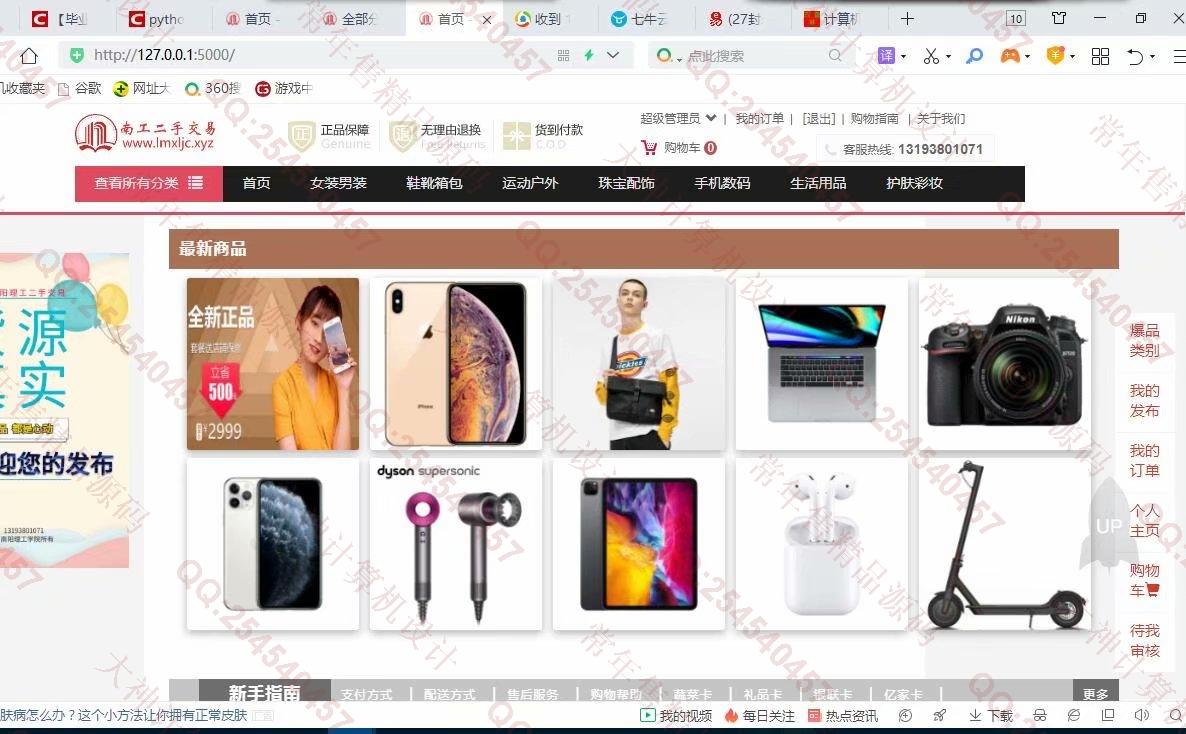Click the blue magnifier find icon
The image size is (1186, 734).
point(974,56)
